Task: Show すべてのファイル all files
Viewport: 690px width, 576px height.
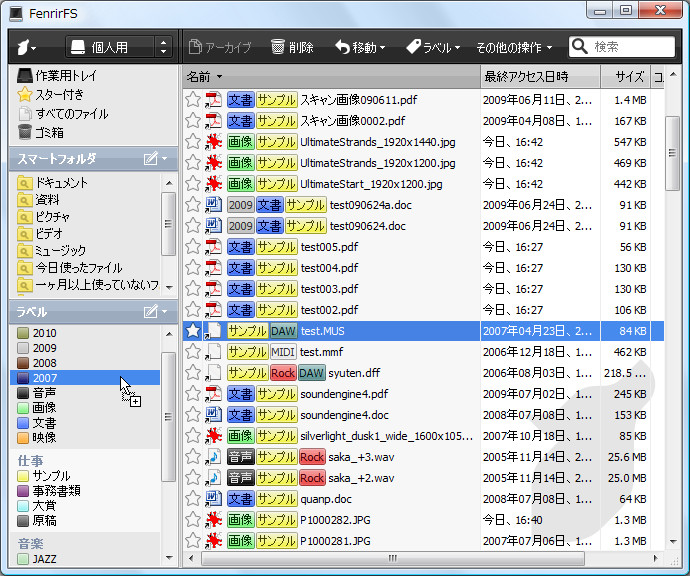Action: pos(63,114)
